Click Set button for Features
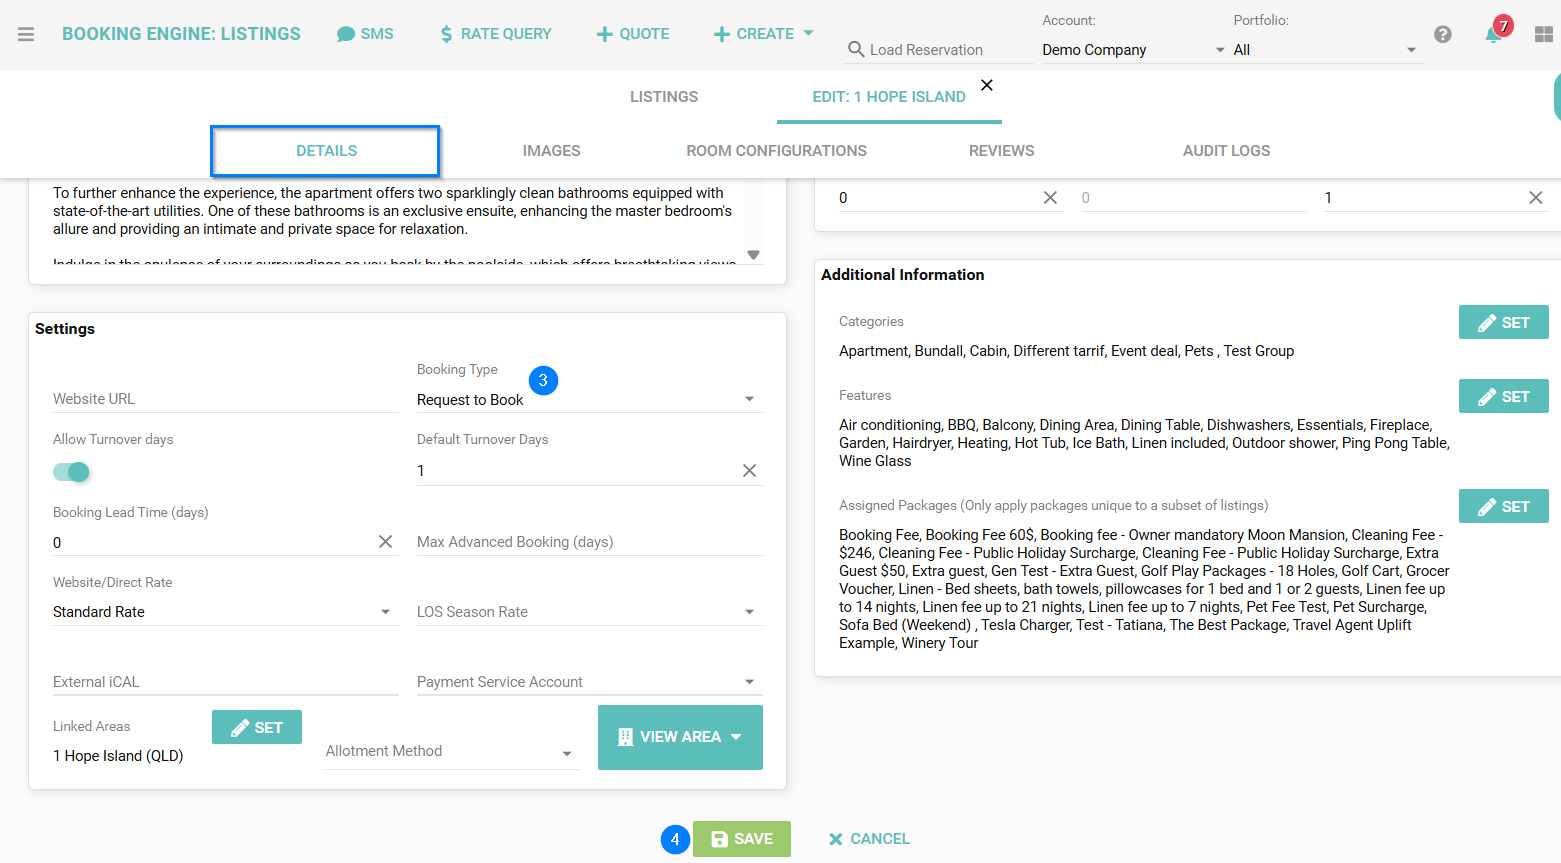The width and height of the screenshot is (1561, 863). coord(1503,397)
